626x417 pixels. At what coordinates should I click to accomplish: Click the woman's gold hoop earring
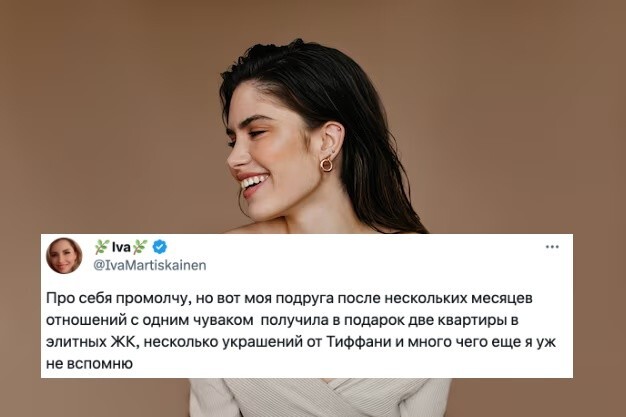(326, 165)
